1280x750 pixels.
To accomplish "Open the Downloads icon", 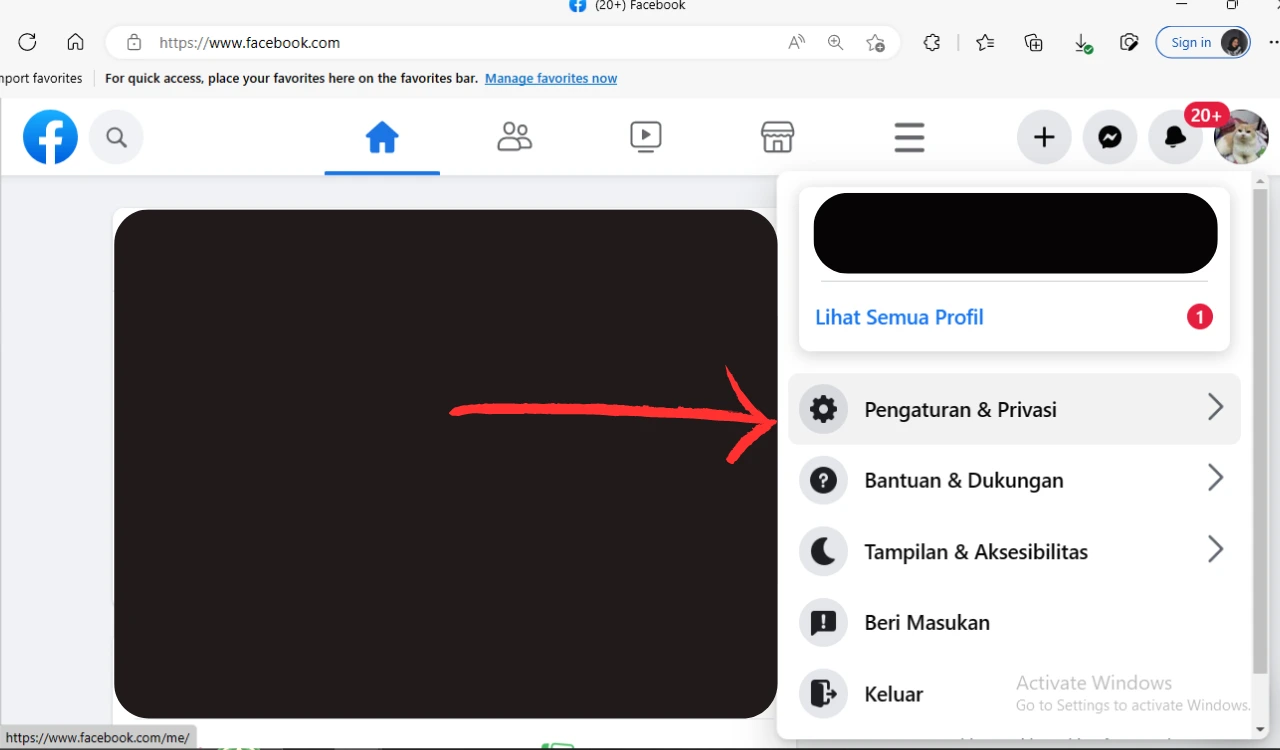I will 1082,43.
